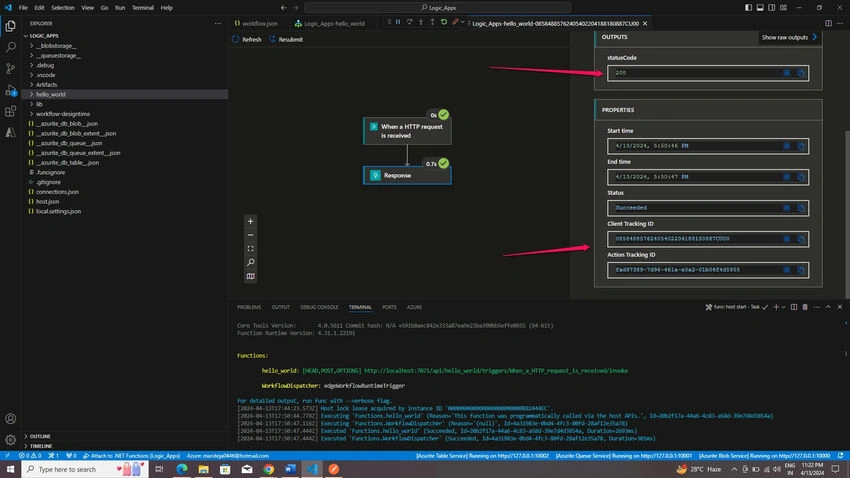Toggle primary side bar layout button

click(x=748, y=8)
